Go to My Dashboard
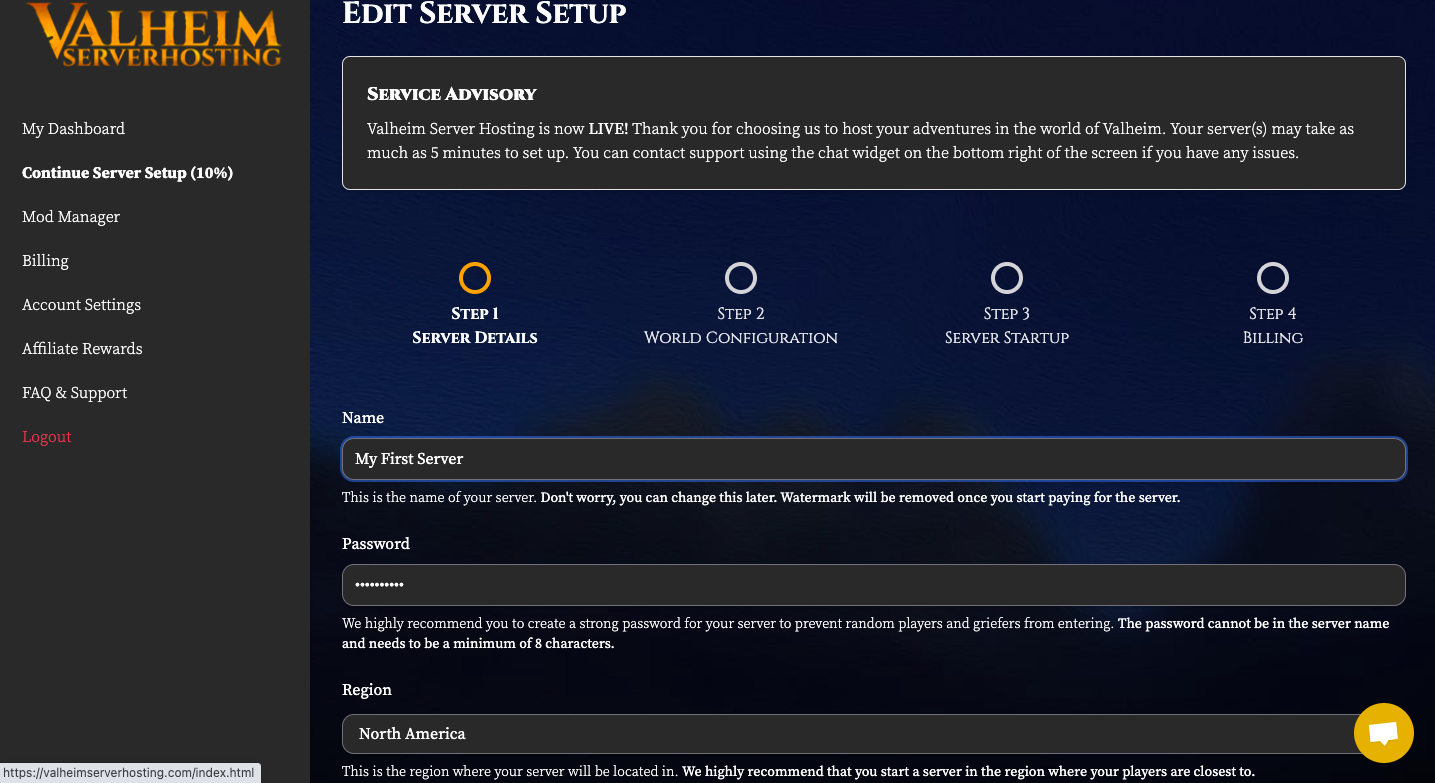This screenshot has height=783, width=1435. pos(73,129)
